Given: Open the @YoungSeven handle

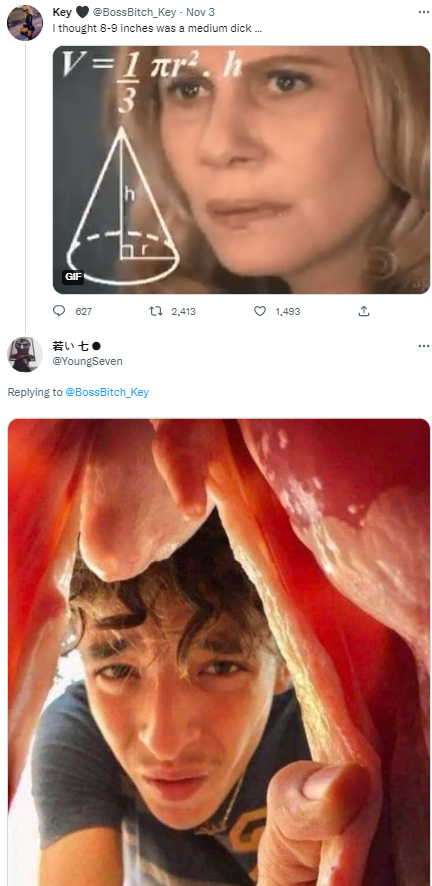Looking at the screenshot, I should (x=88, y=361).
